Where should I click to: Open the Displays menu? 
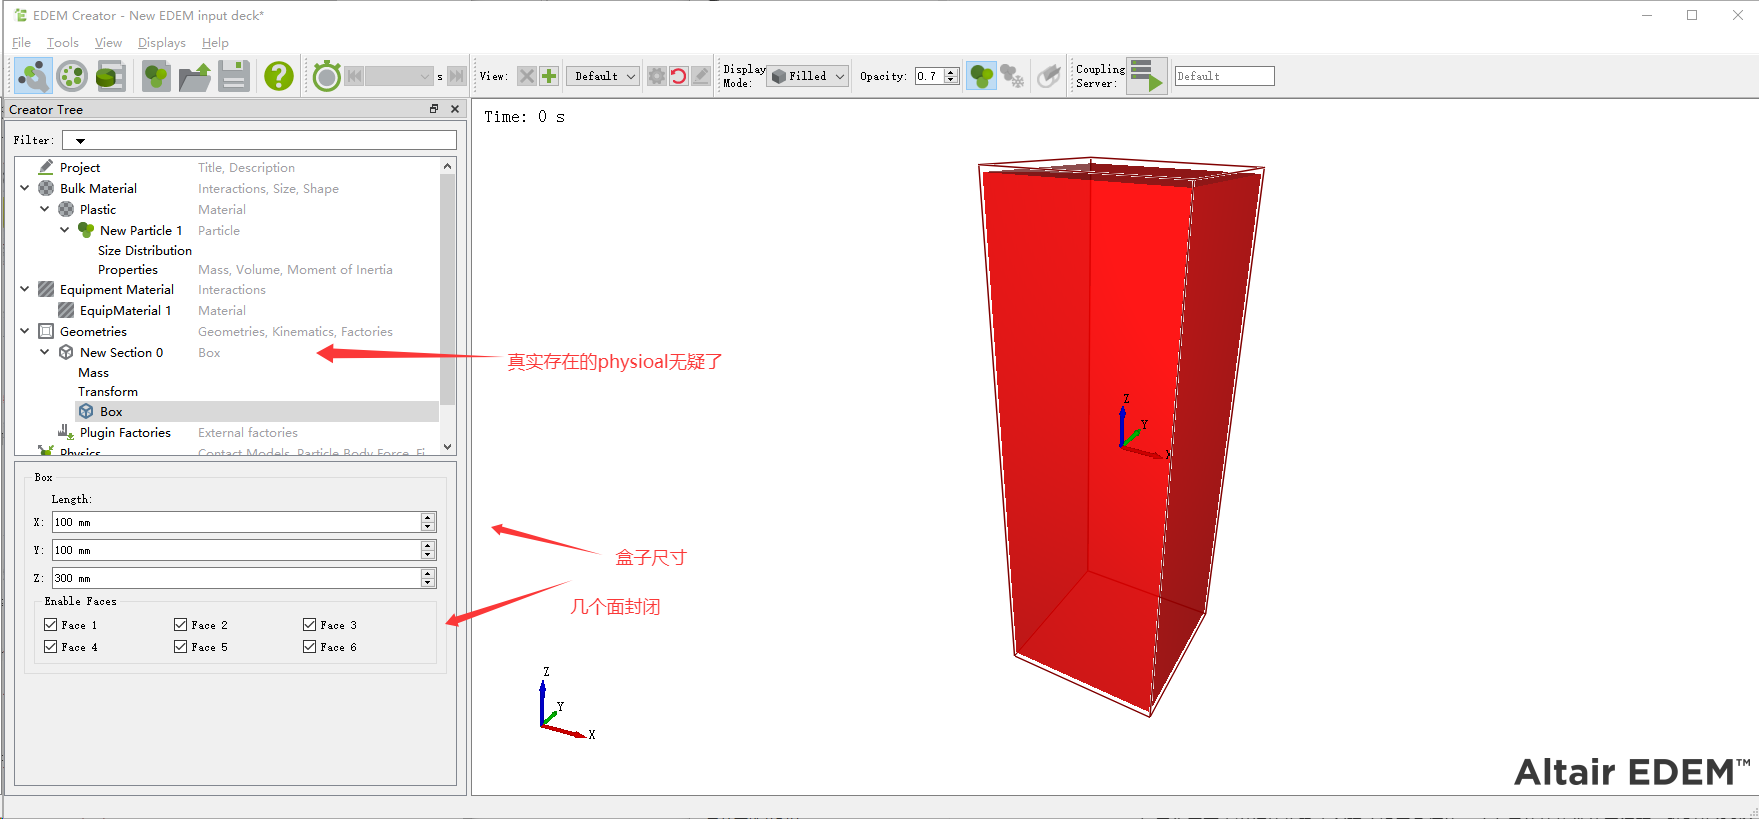click(161, 43)
